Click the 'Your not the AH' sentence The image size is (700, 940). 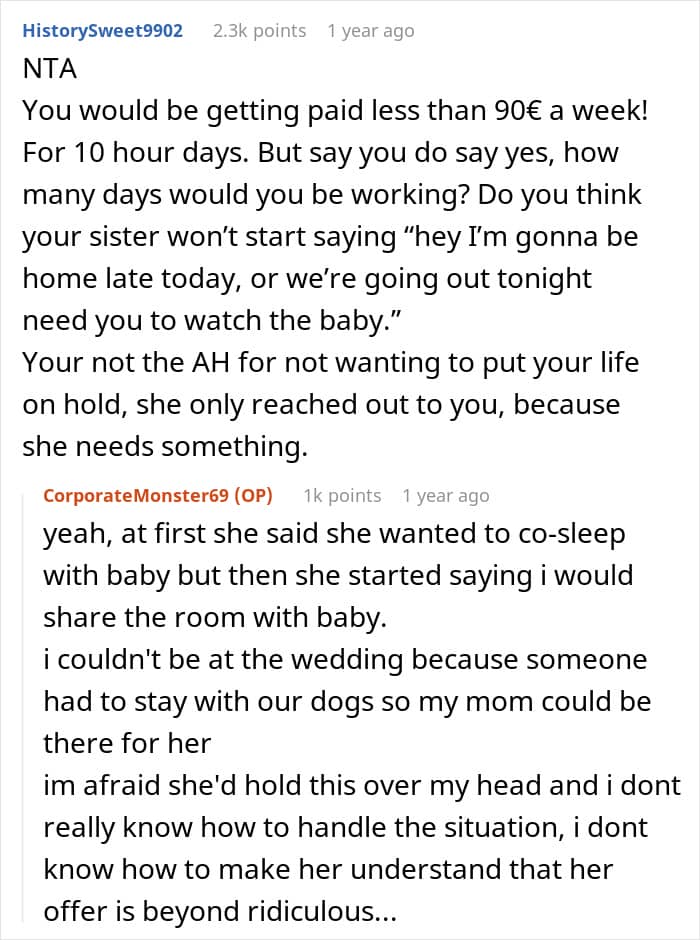click(x=331, y=363)
